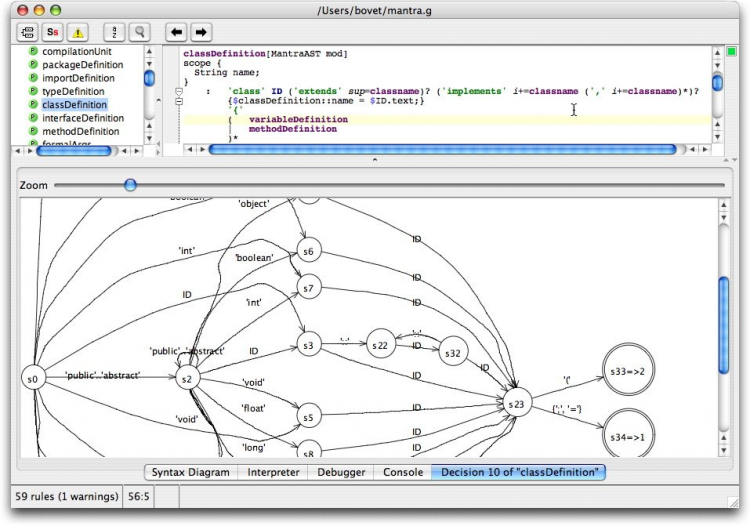Click the editor scrollbar top up arrow
The height and width of the screenshot is (526, 750).
717,52
